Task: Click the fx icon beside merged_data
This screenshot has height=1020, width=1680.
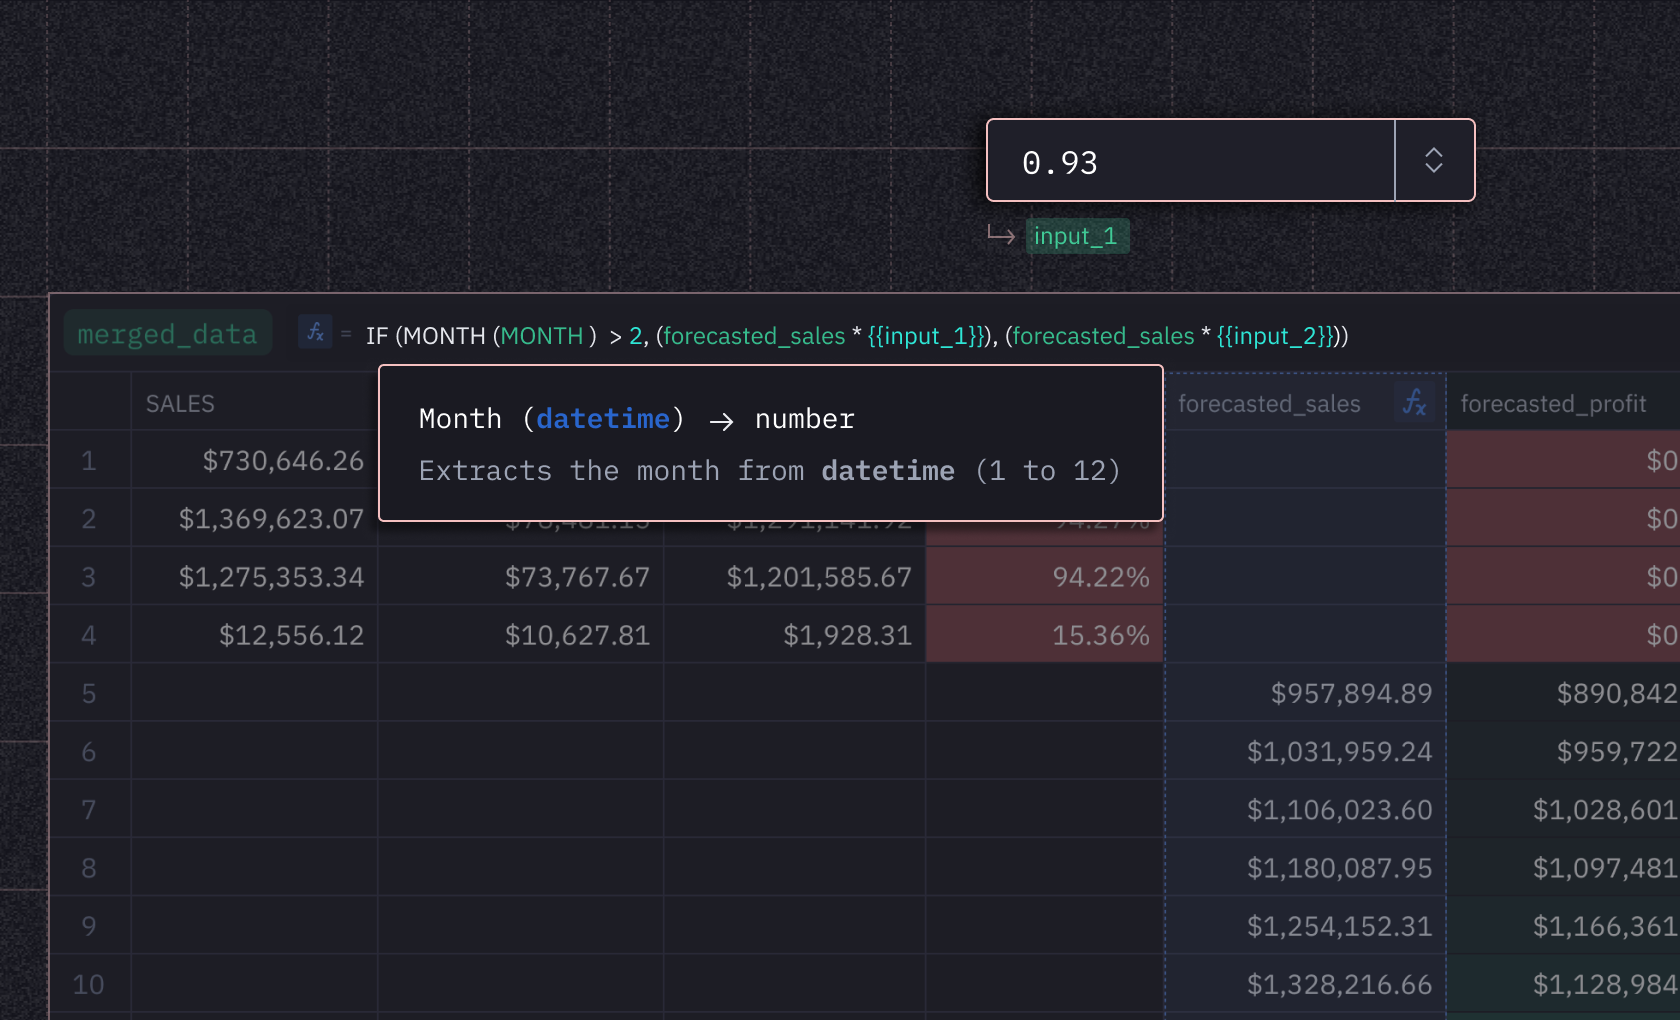Action: 314,333
